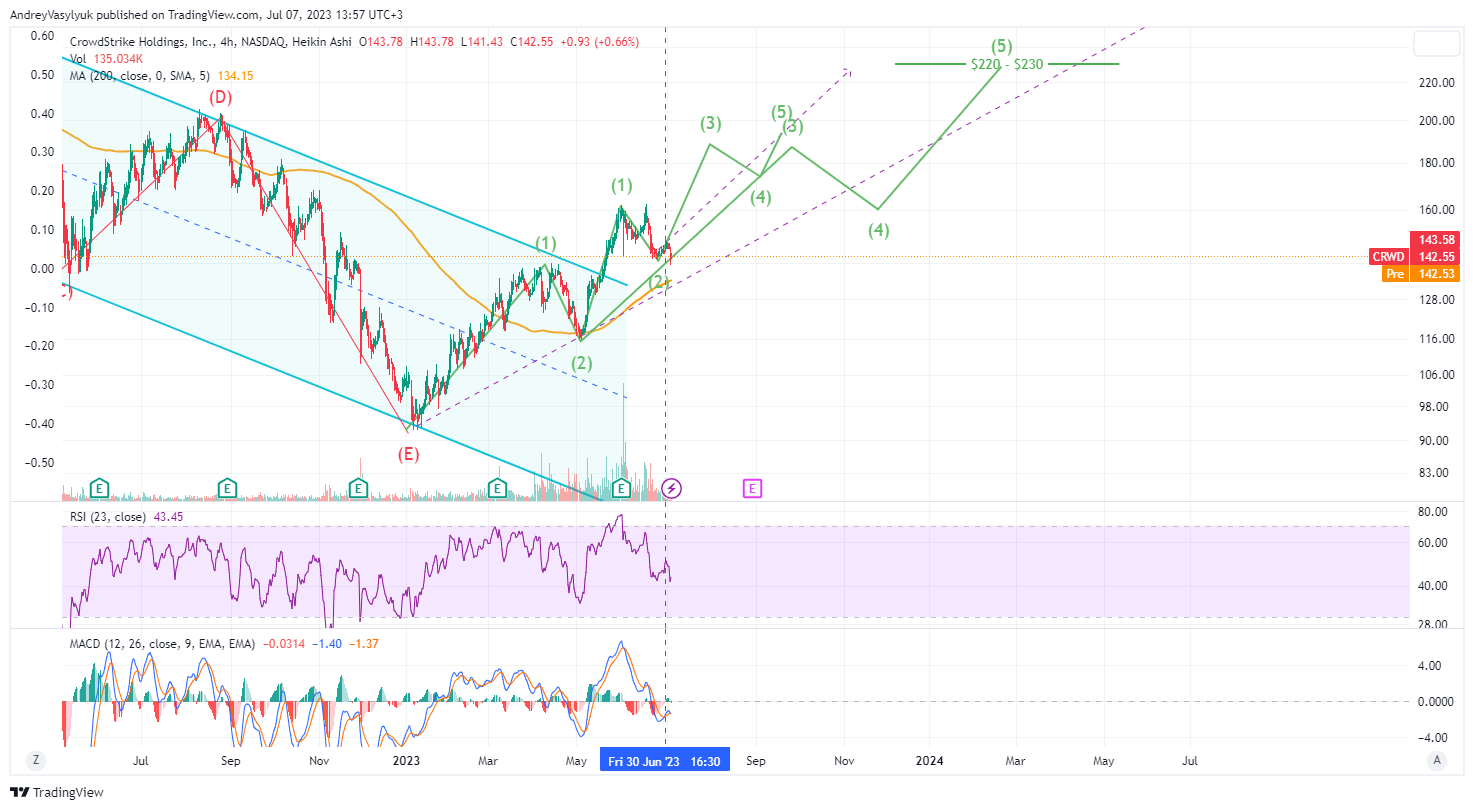Click the green (4) label below the 160 trough
The width and height of the screenshot is (1474, 810).
[x=878, y=231]
